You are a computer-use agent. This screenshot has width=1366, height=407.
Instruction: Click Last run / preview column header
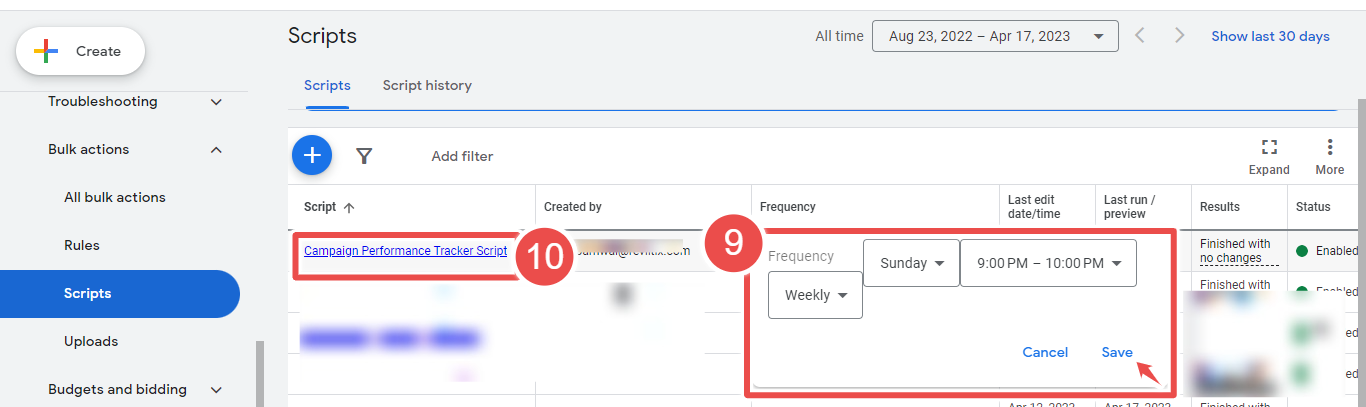[x=1130, y=207]
